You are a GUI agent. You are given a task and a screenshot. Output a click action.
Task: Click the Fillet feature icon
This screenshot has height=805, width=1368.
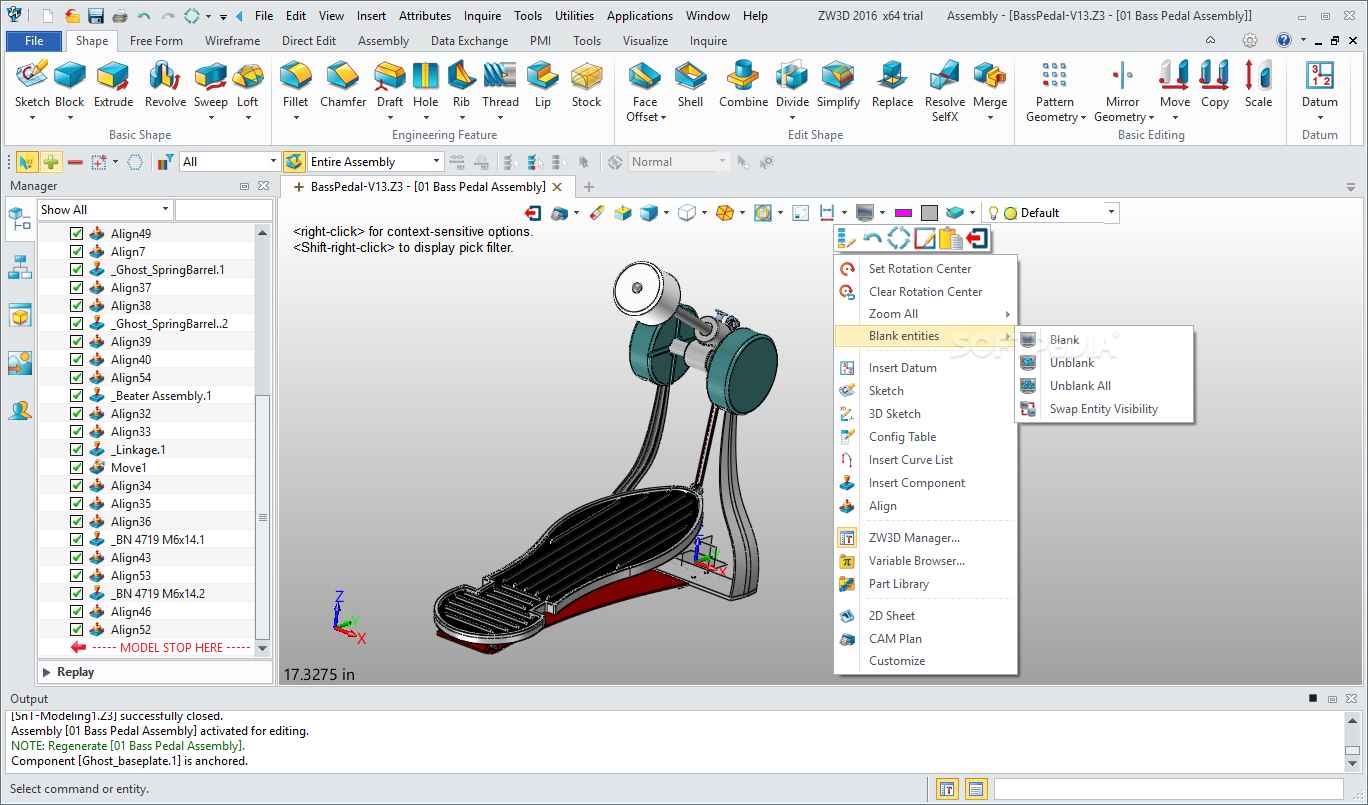pyautogui.click(x=295, y=84)
